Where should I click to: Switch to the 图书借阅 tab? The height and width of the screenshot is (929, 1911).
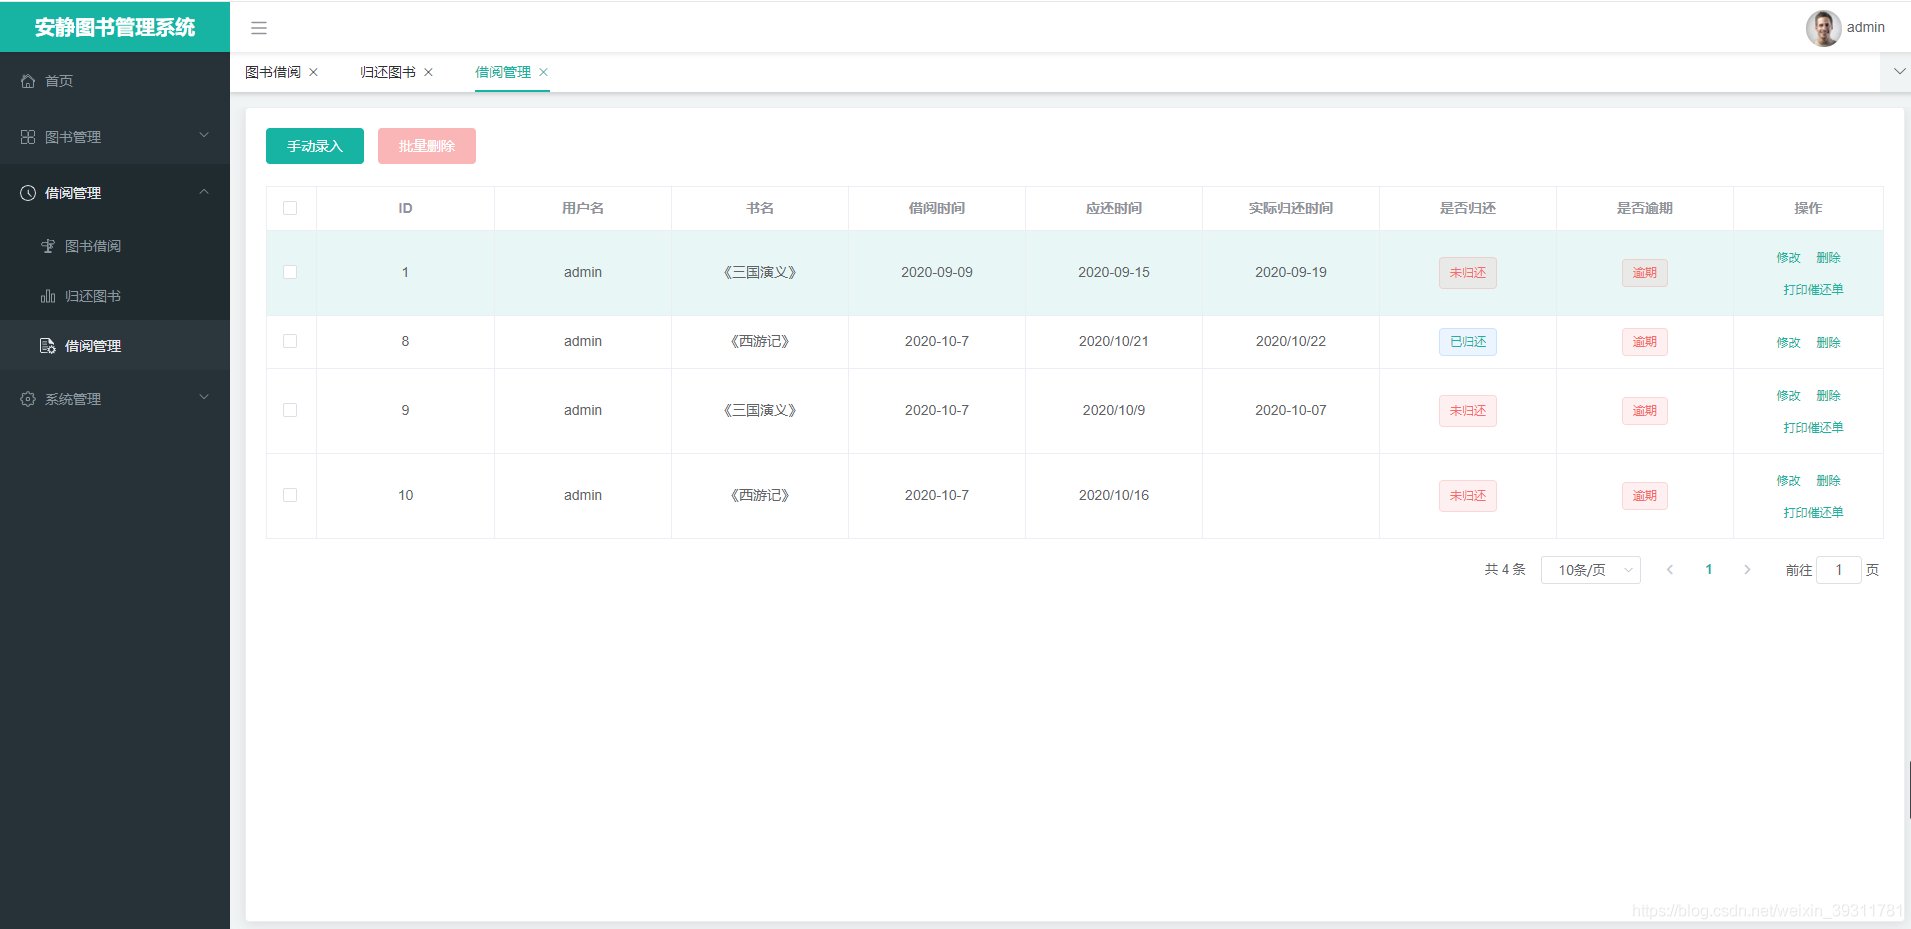pos(273,72)
